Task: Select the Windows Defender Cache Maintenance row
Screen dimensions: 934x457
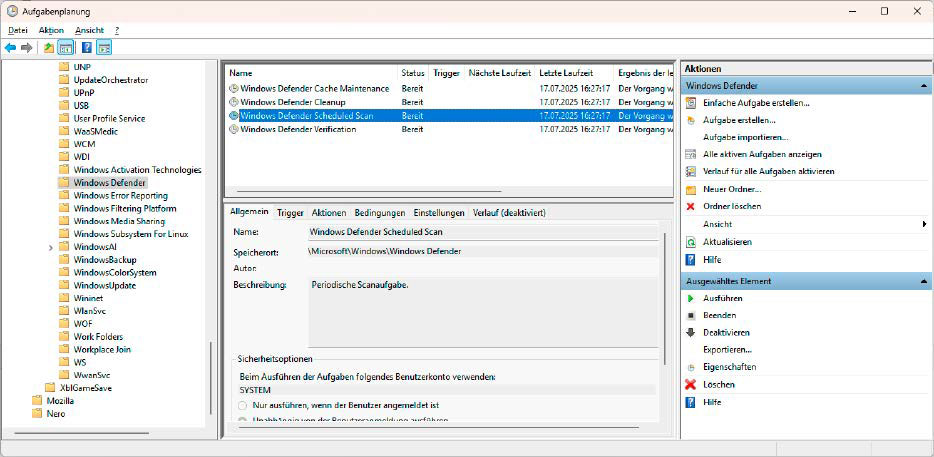Action: [x=449, y=89]
